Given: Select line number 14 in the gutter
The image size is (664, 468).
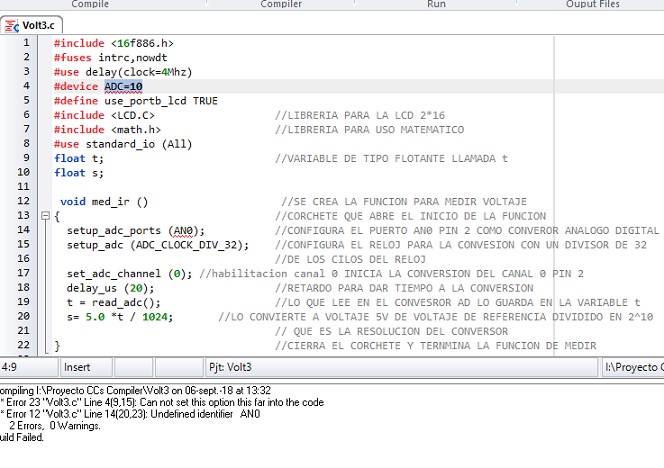Looking at the screenshot, I should click(x=23, y=230).
